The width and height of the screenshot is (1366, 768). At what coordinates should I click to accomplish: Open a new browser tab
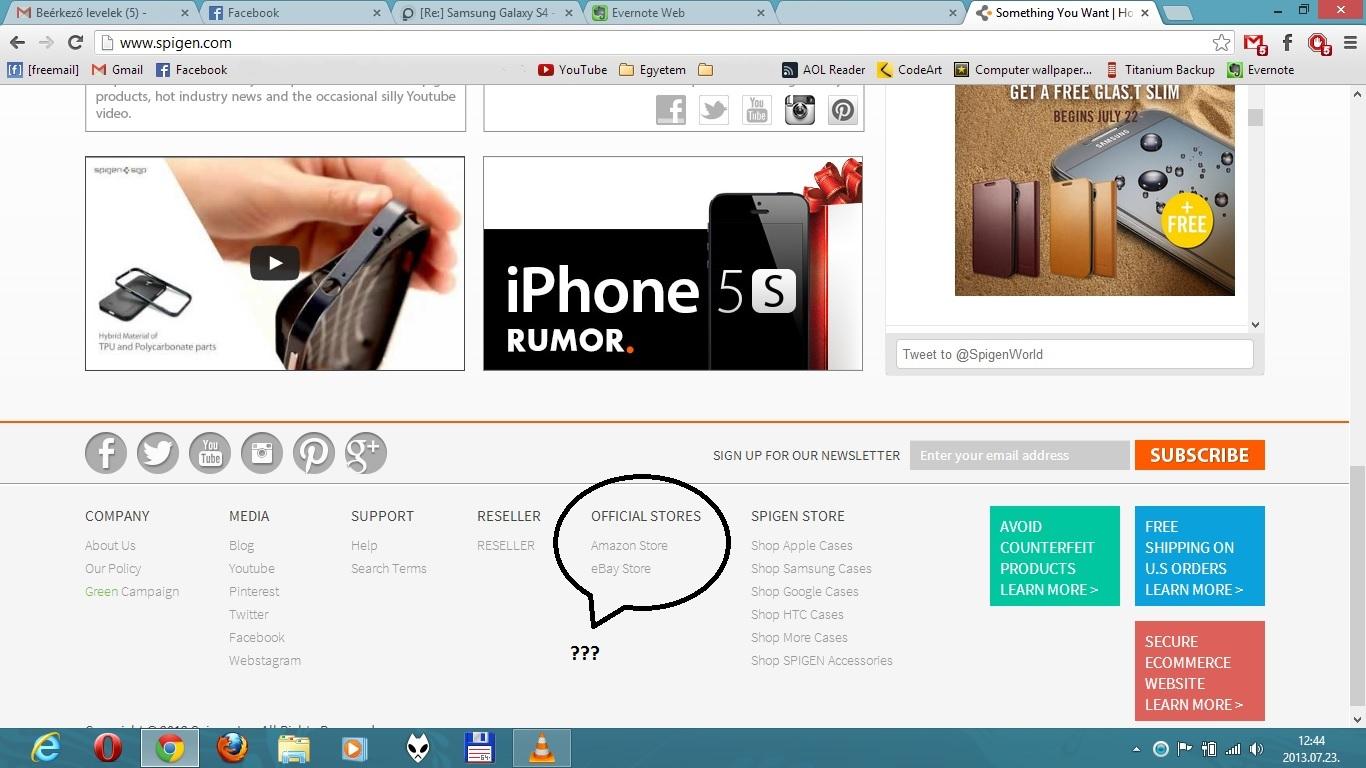point(1178,13)
